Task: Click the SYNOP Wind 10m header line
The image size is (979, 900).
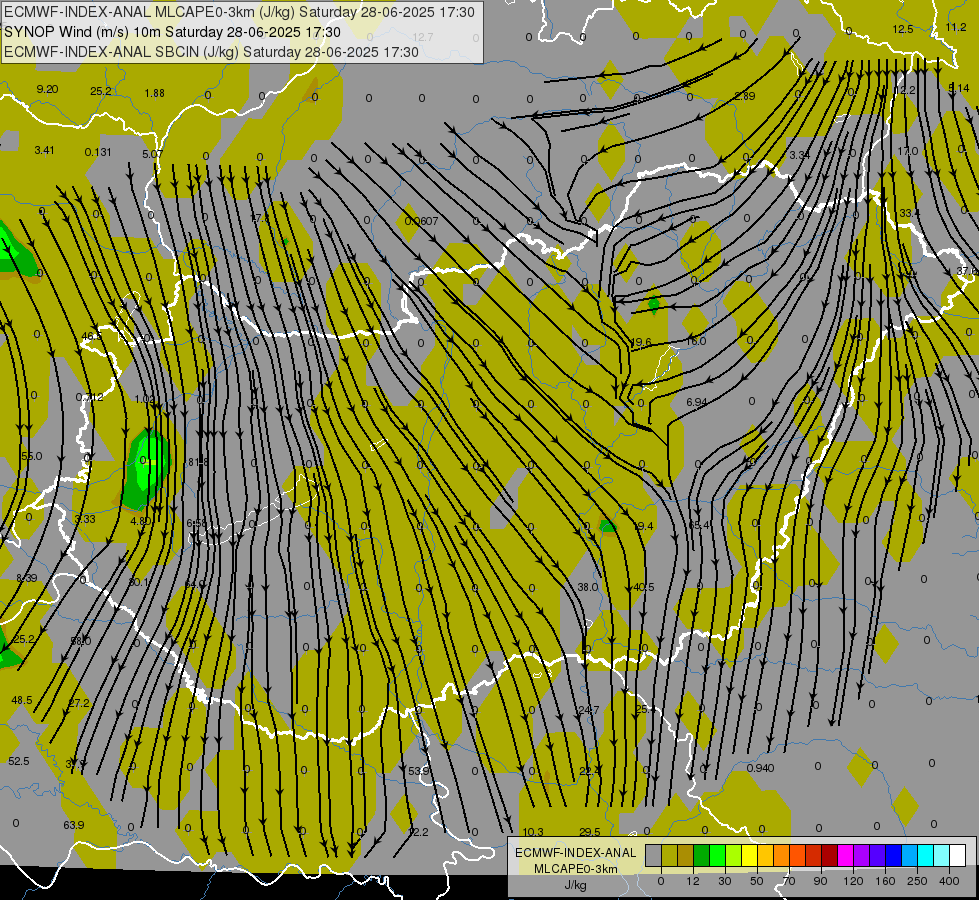Action: (172, 32)
